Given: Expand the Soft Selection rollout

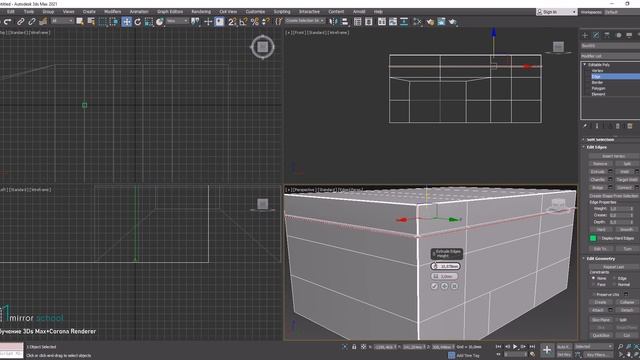Looking at the screenshot, I should (600, 140).
